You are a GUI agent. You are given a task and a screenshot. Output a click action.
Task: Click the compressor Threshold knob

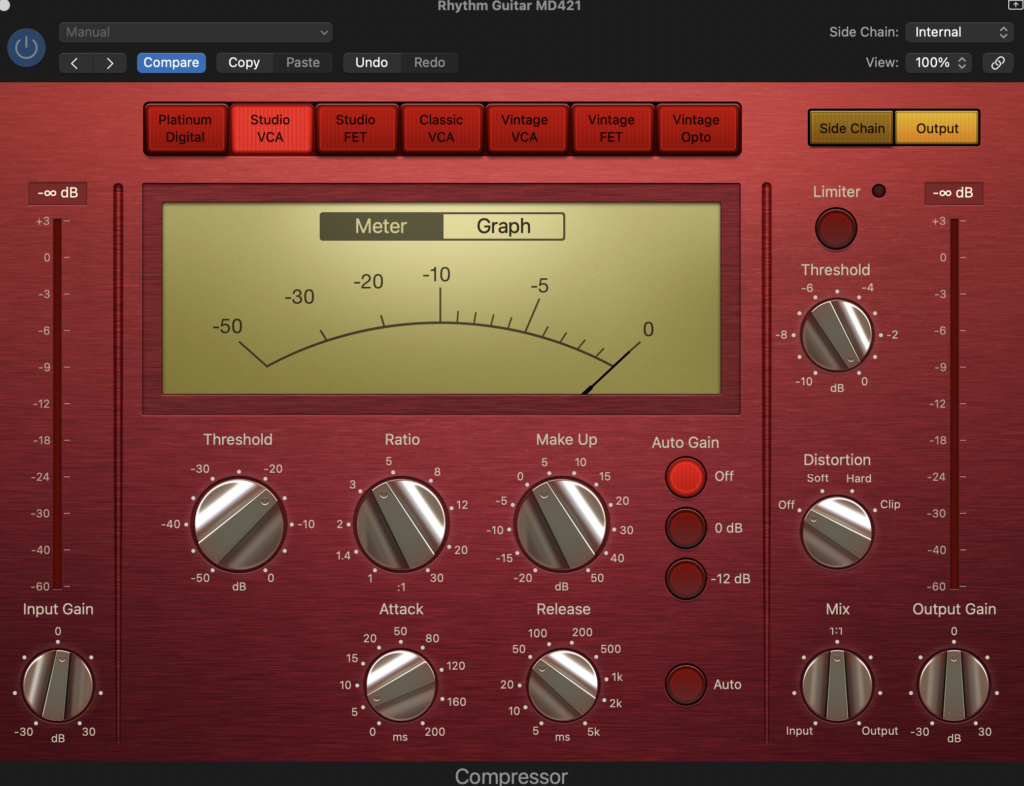pyautogui.click(x=238, y=524)
